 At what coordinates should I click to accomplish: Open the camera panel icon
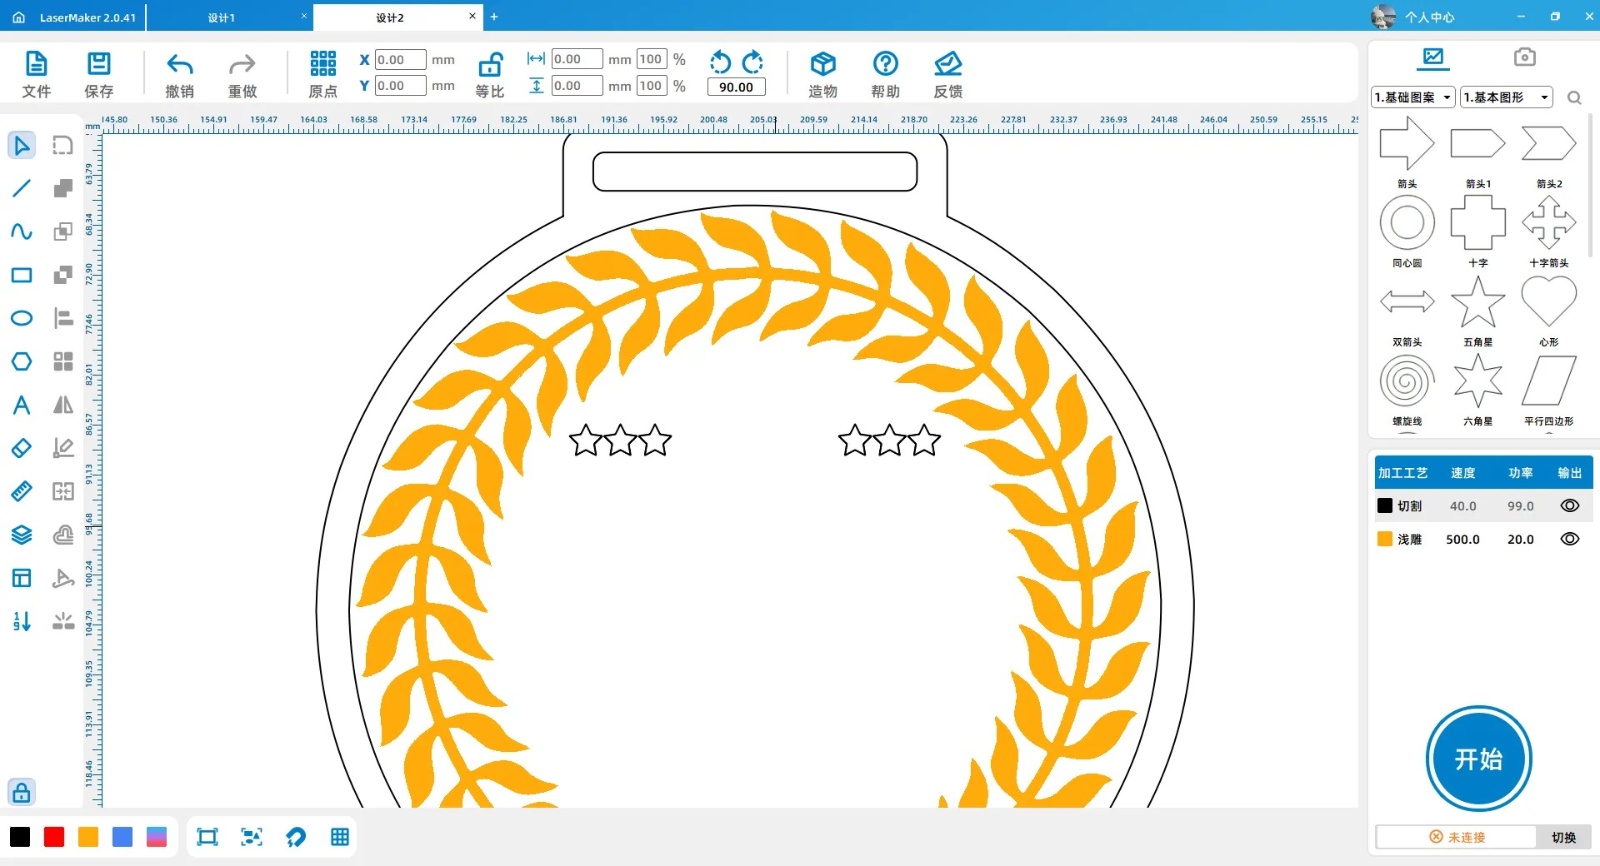[1524, 57]
